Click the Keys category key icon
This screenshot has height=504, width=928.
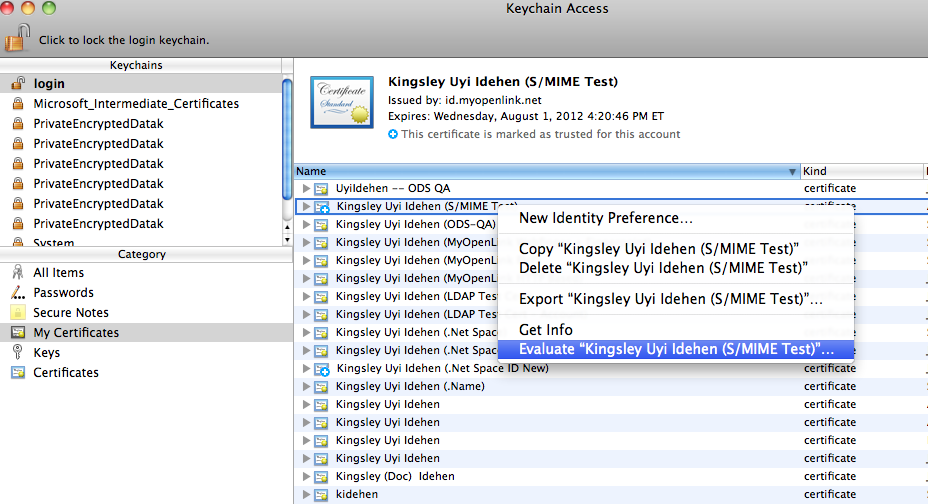[18, 352]
